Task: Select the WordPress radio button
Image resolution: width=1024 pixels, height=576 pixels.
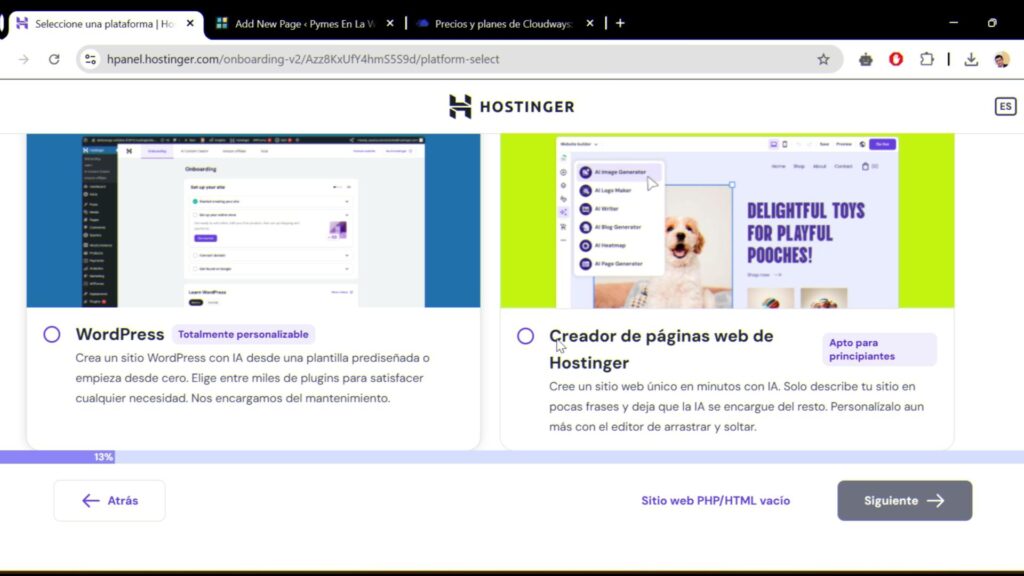Action: pyautogui.click(x=52, y=334)
